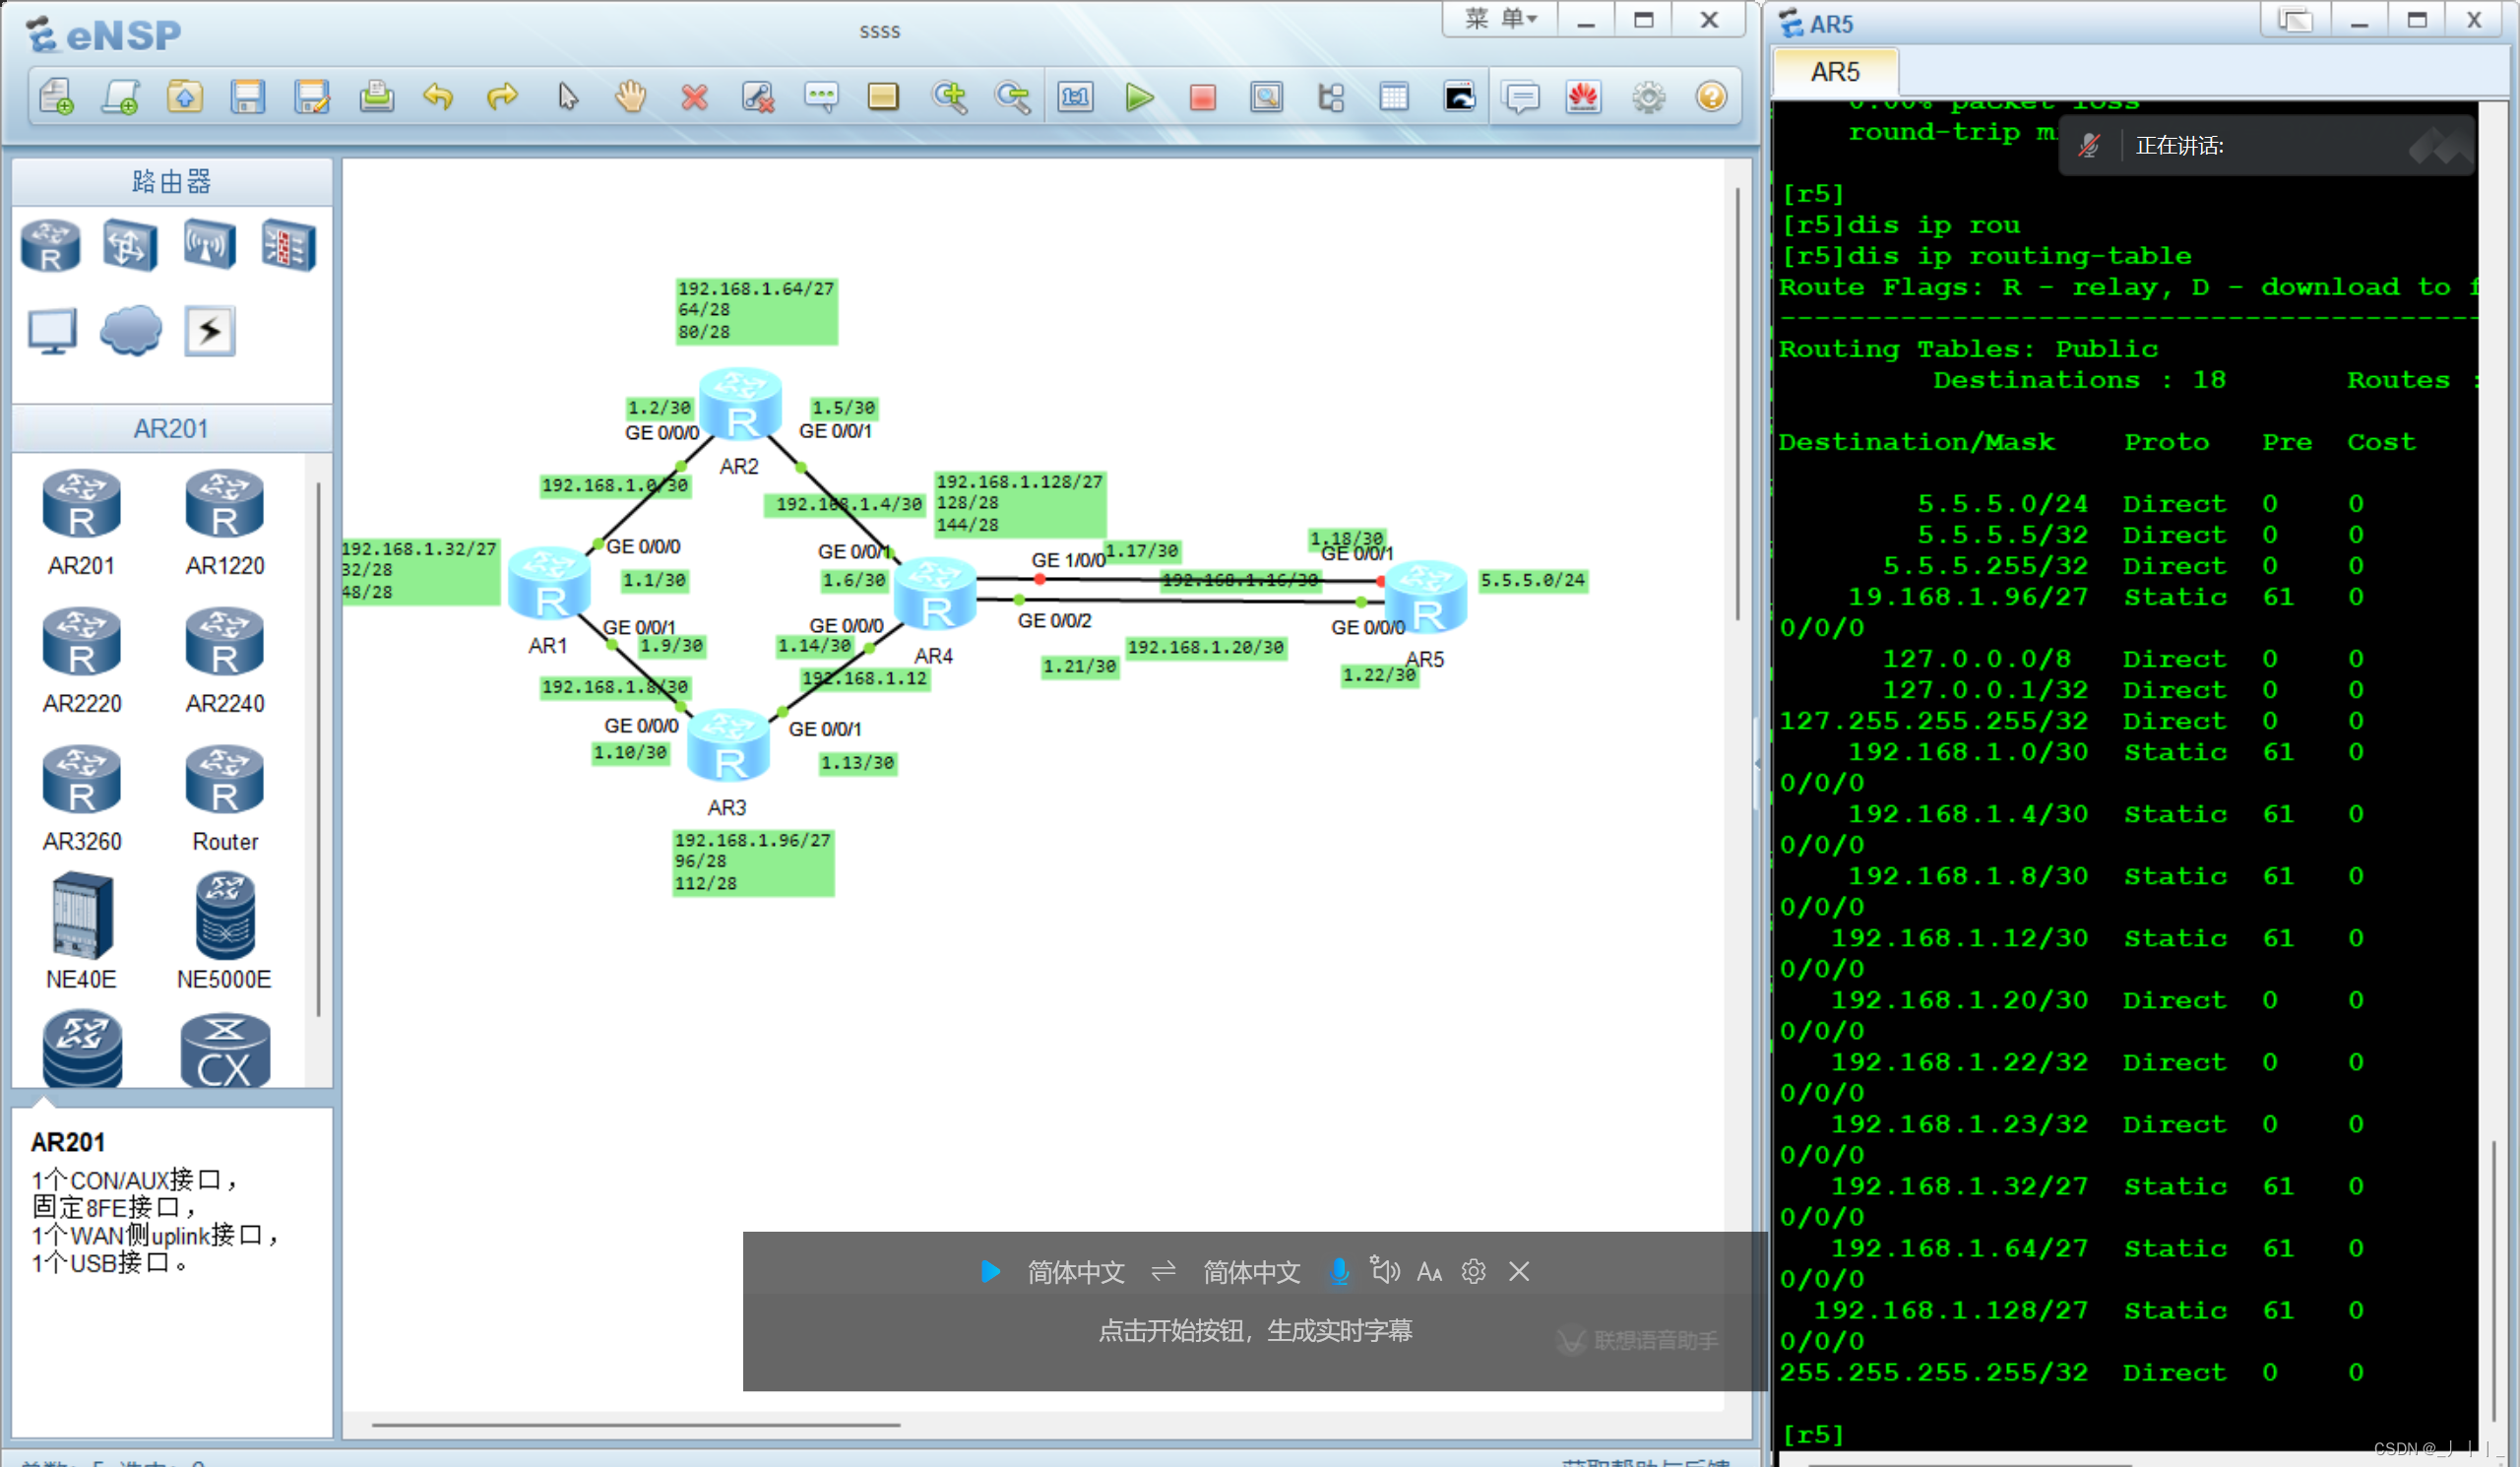The height and width of the screenshot is (1467, 2520).
Task: Click the red X delete icon
Action: tap(694, 97)
